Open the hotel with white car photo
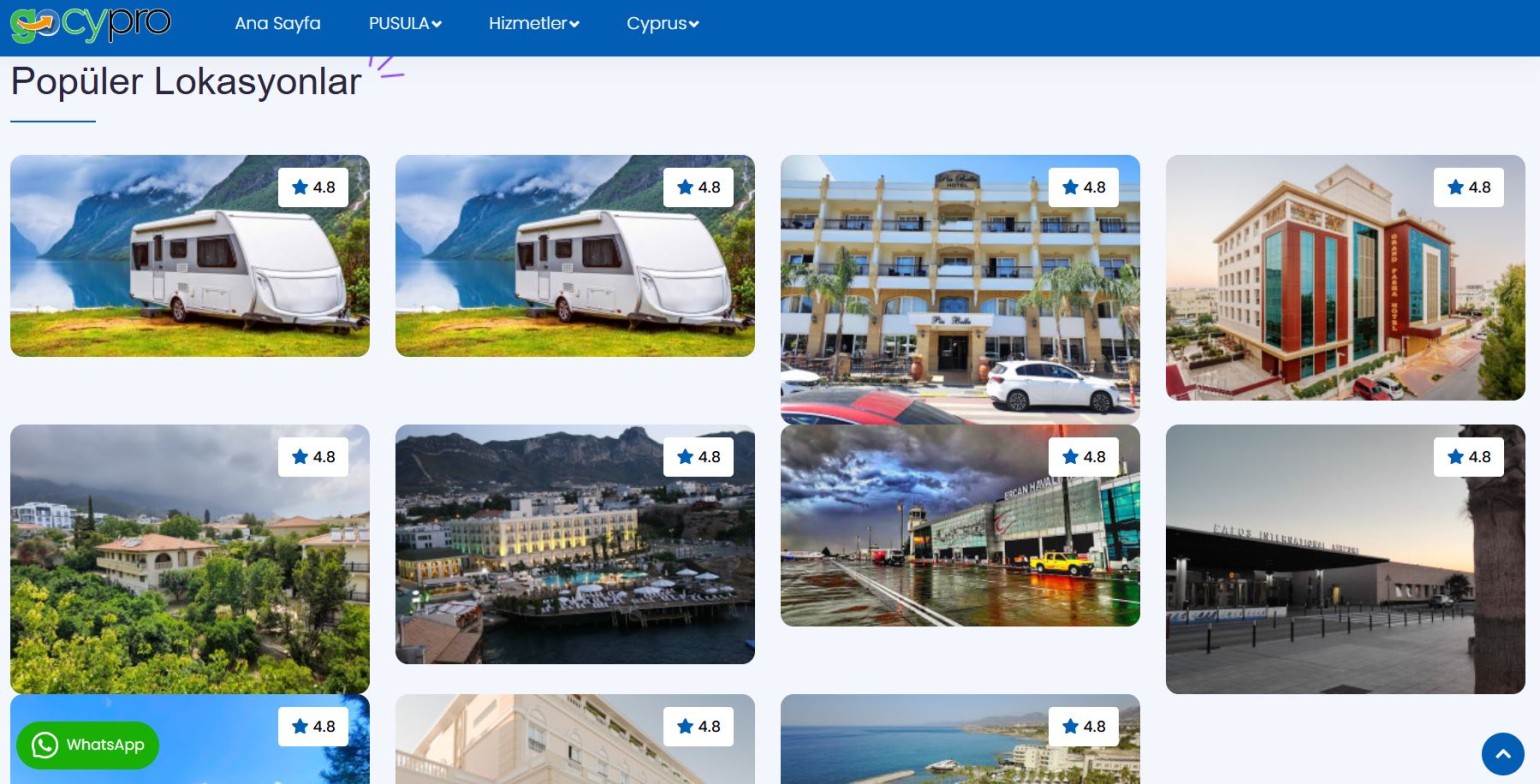 tap(960, 290)
